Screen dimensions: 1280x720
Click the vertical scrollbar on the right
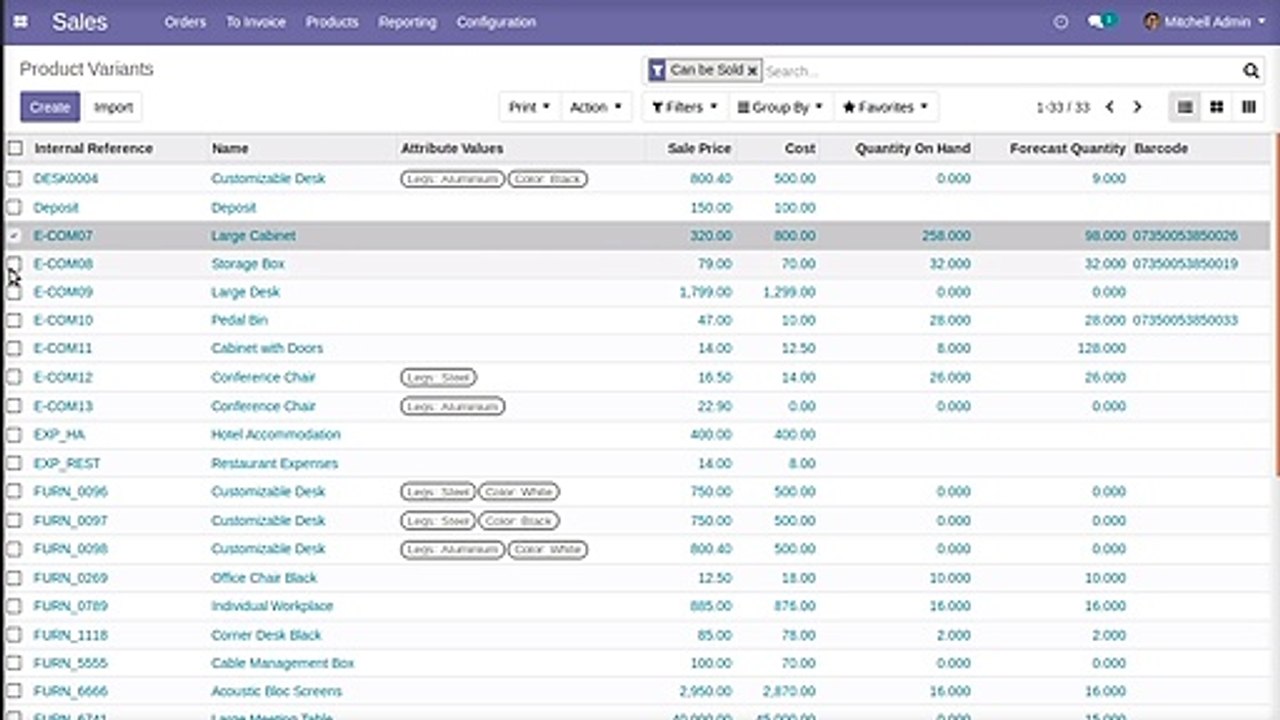(x=1275, y=305)
